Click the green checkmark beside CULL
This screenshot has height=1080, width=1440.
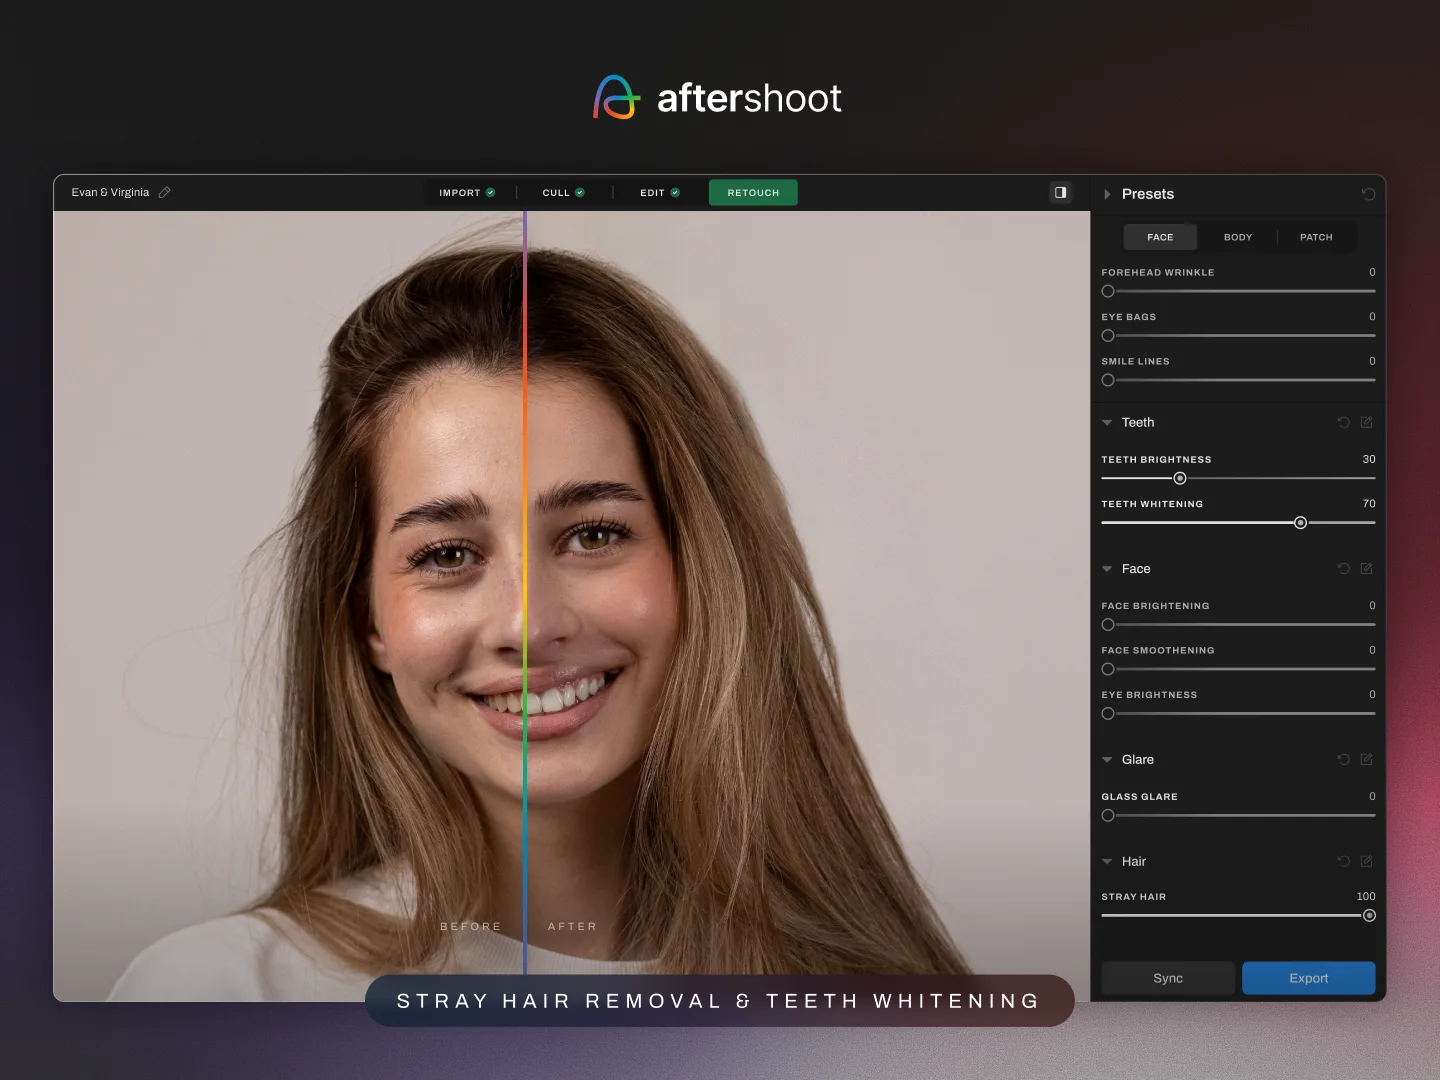579,192
